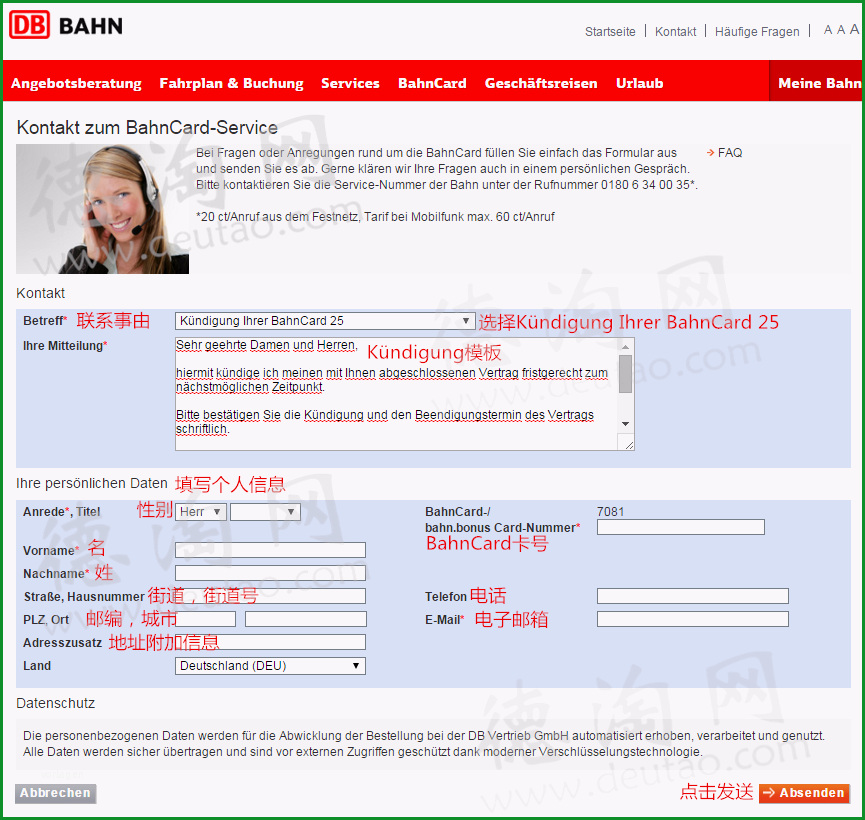Click the Adresszusatz input field
Image resolution: width=865 pixels, height=820 pixels.
(270, 642)
